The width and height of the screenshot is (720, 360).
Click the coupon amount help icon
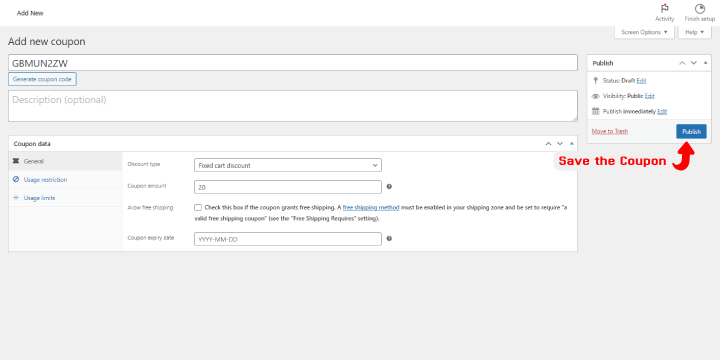pyautogui.click(x=389, y=187)
